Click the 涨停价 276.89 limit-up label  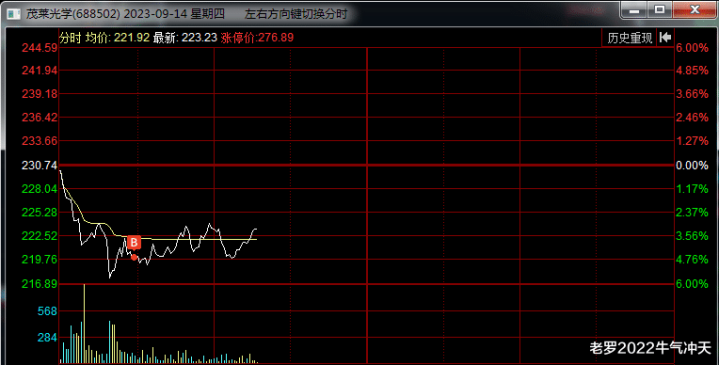(x=257, y=38)
